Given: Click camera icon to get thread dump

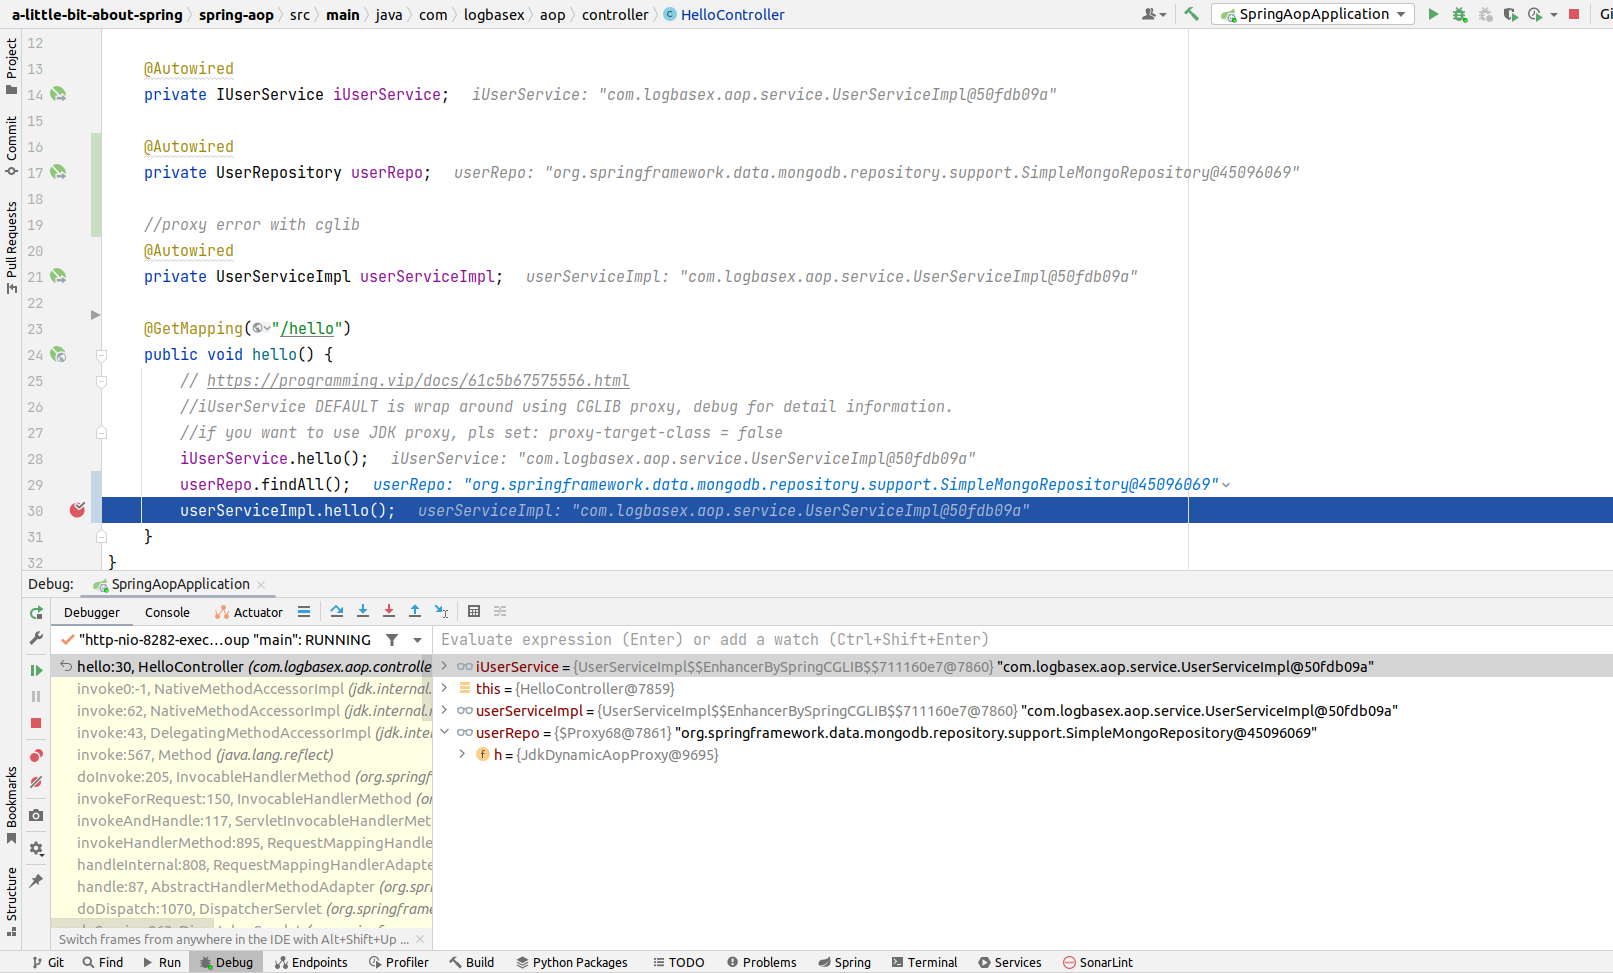Looking at the screenshot, I should click(36, 816).
